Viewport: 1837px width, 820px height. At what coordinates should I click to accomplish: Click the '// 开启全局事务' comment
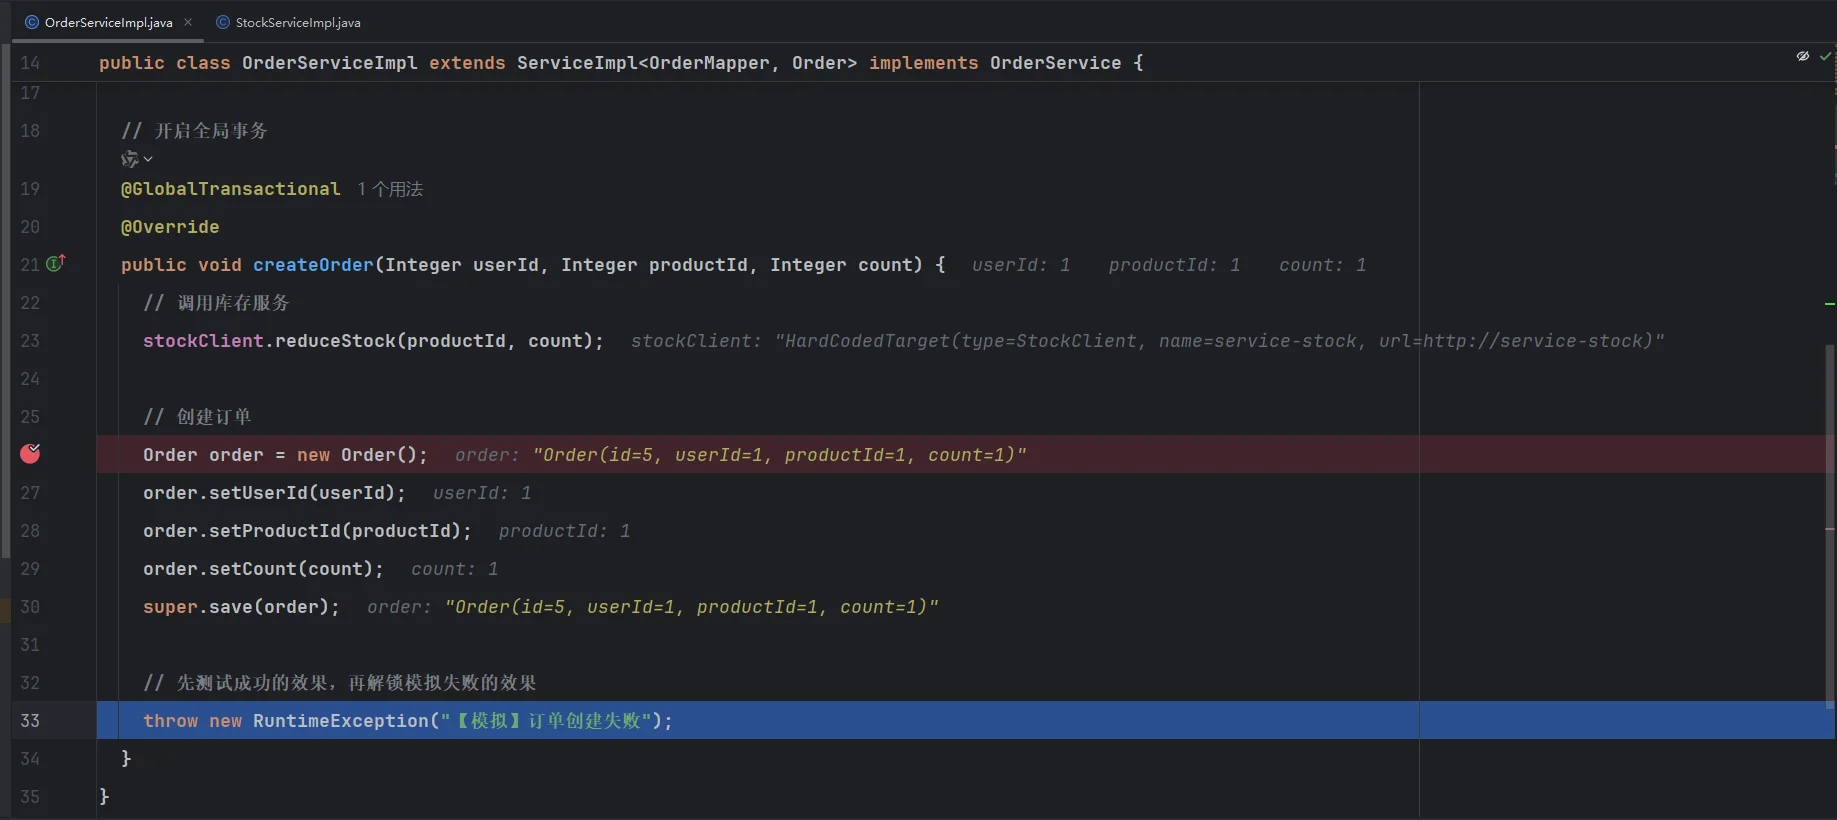(x=194, y=131)
